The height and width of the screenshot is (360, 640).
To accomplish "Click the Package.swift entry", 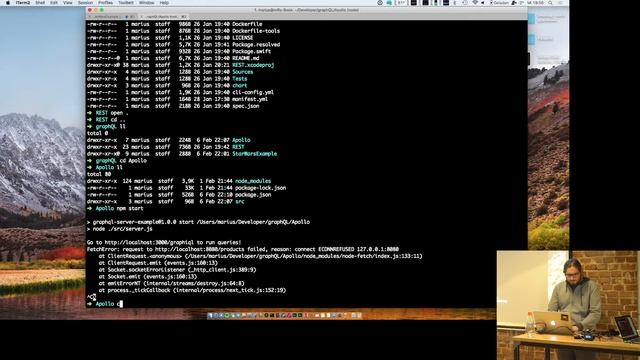I will [x=251, y=51].
